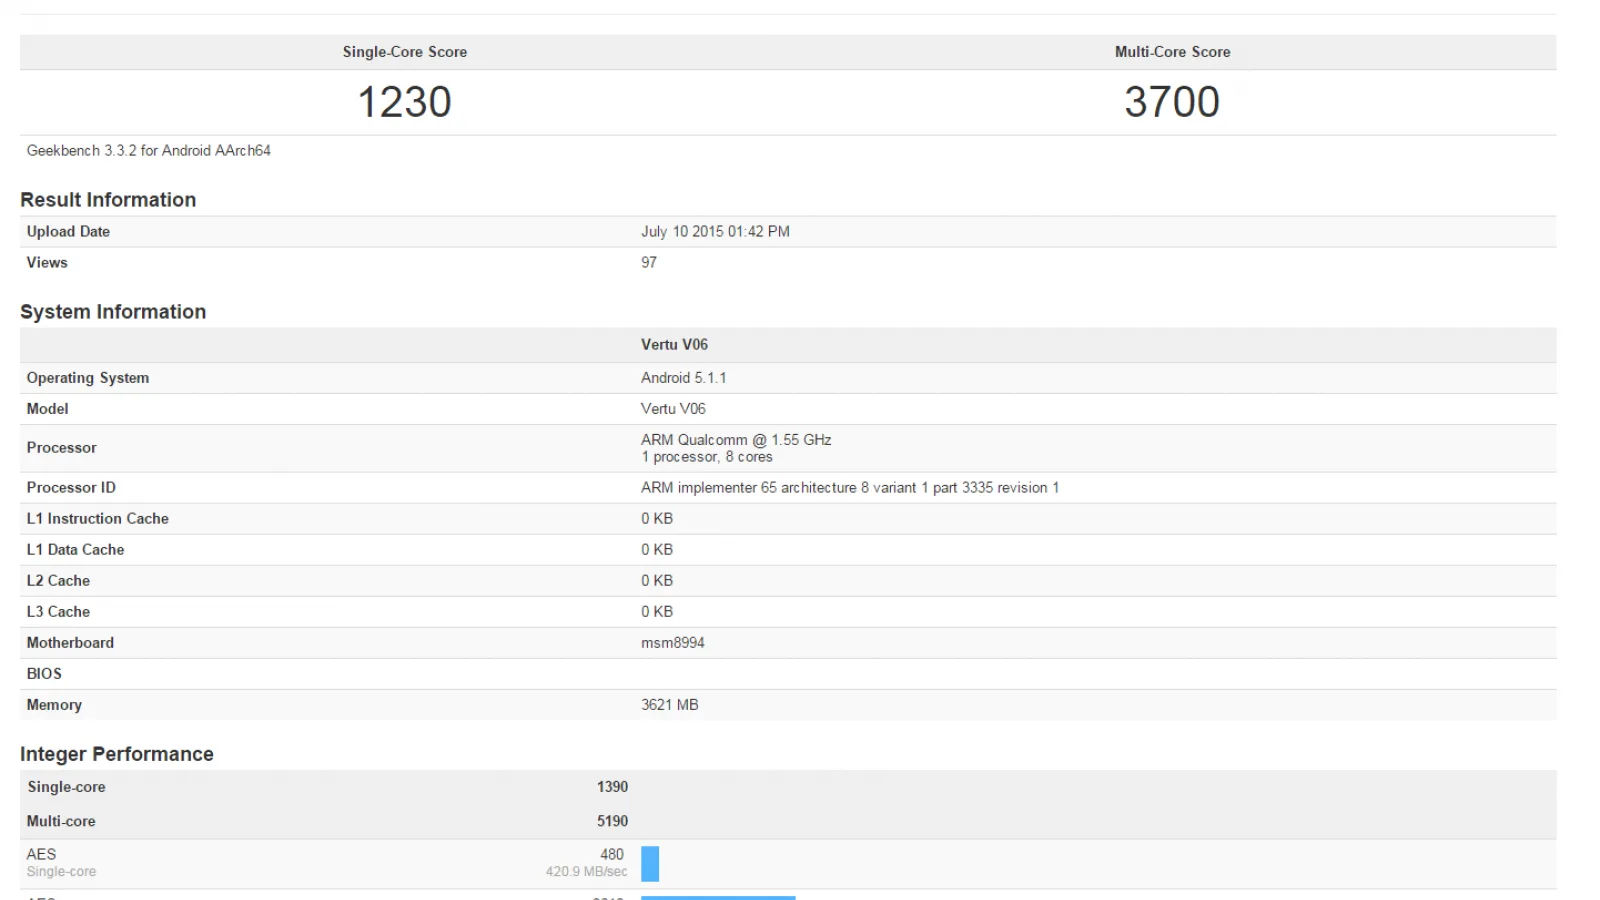This screenshot has height=900, width=1600.
Task: Click the Single-Core Score value 1230
Action: tap(405, 102)
